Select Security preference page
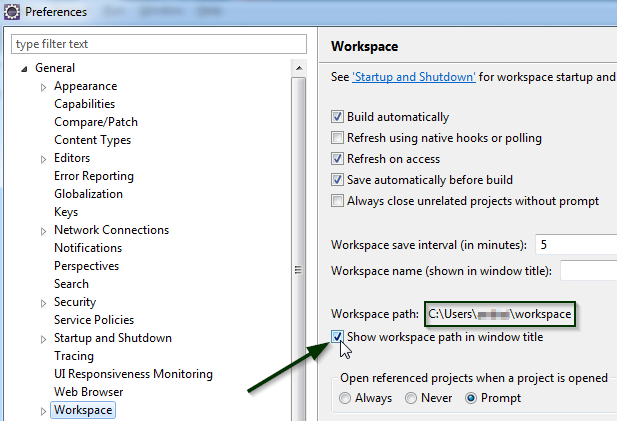617x421 pixels. tap(75, 302)
